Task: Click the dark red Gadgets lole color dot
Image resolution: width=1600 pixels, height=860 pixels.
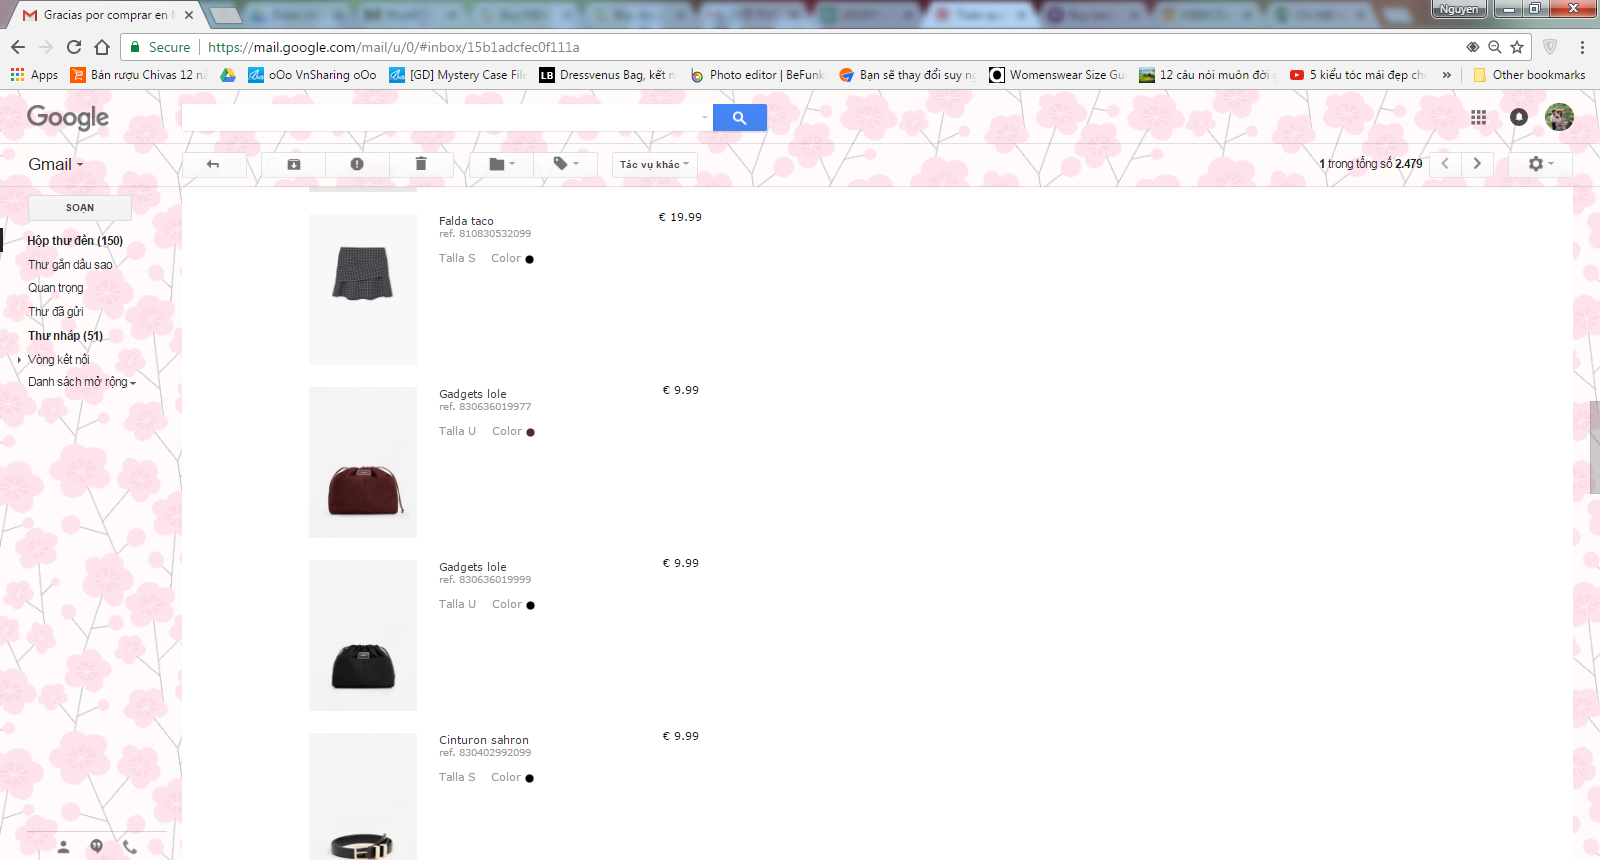Action: [530, 433]
